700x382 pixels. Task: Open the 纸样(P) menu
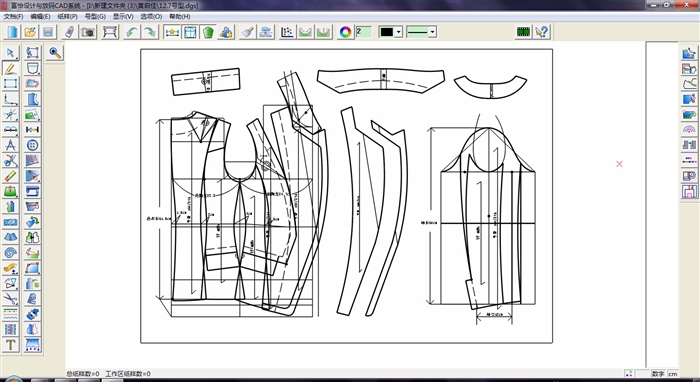[x=67, y=17]
